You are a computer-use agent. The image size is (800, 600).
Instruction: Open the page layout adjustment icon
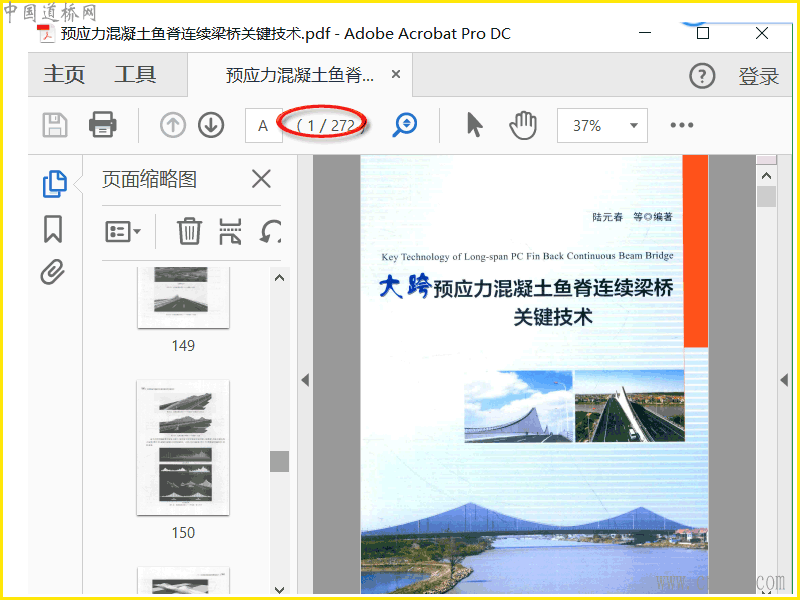pyautogui.click(x=230, y=232)
